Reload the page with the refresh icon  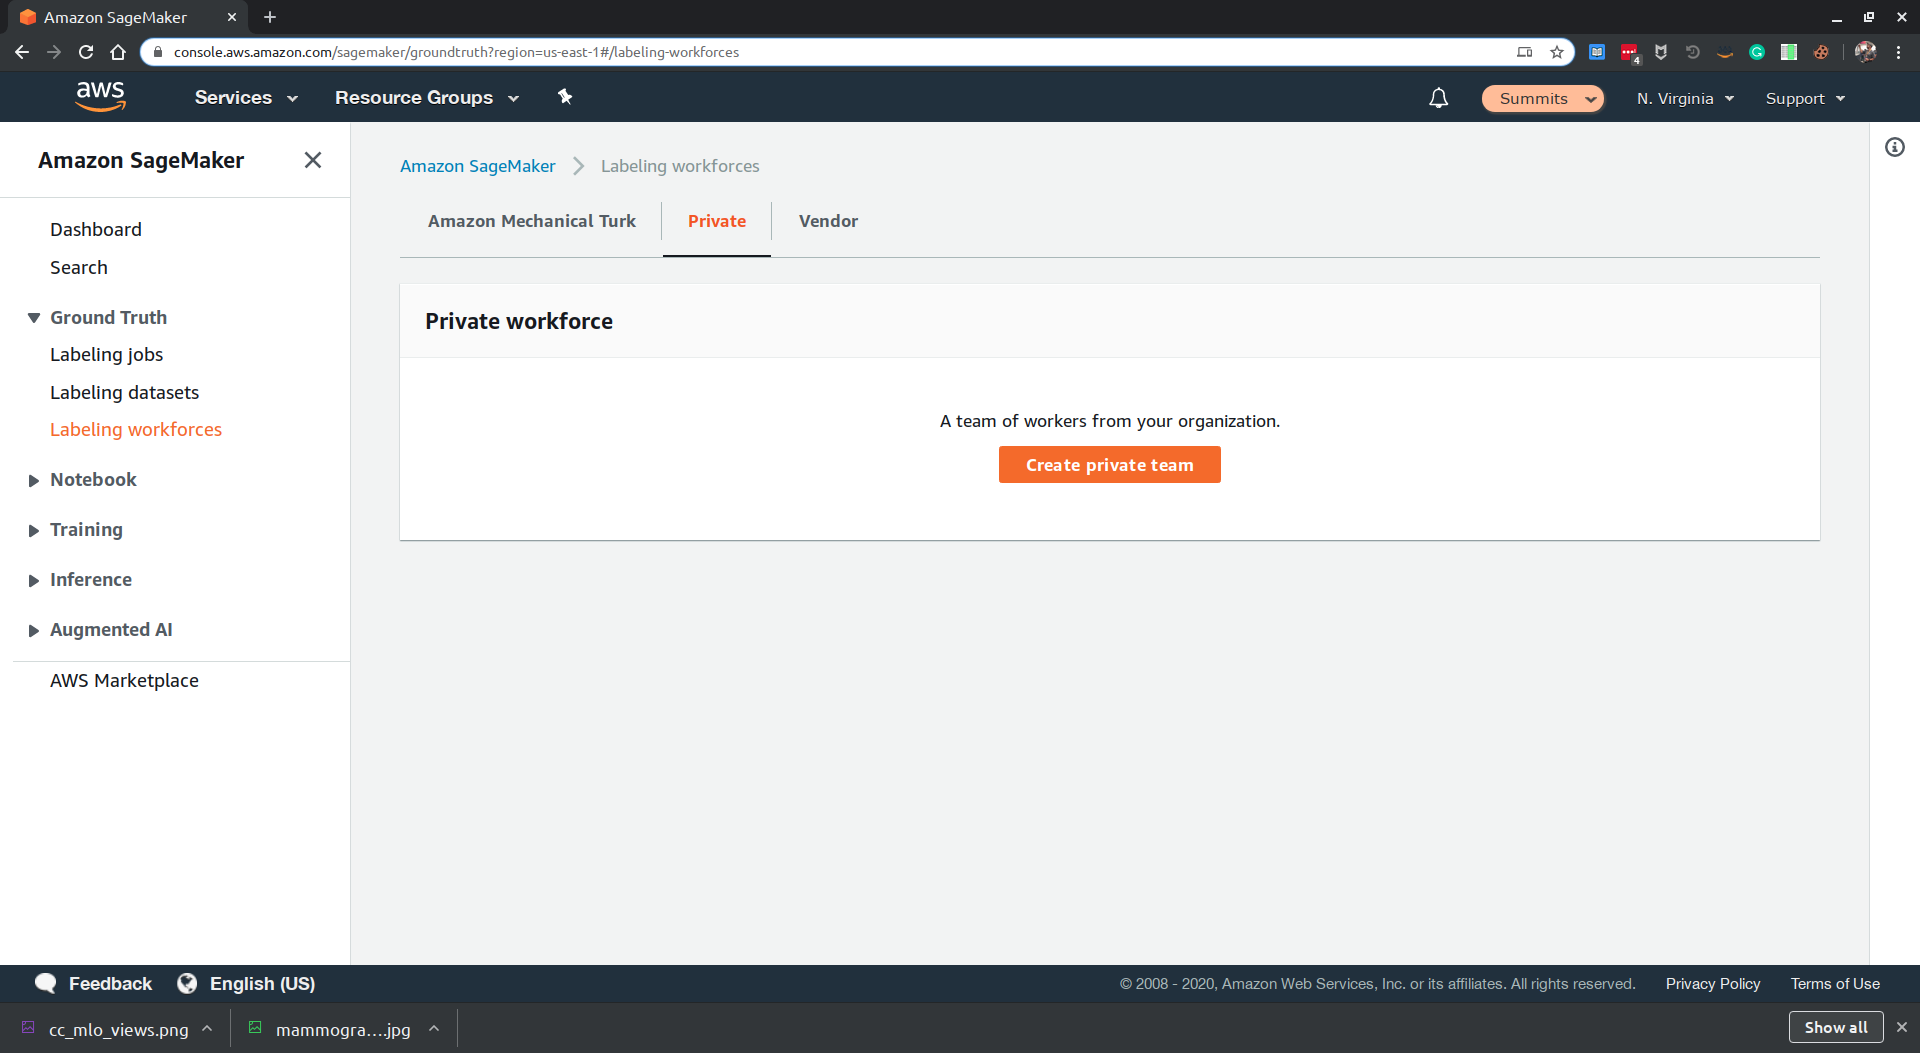[x=86, y=52]
